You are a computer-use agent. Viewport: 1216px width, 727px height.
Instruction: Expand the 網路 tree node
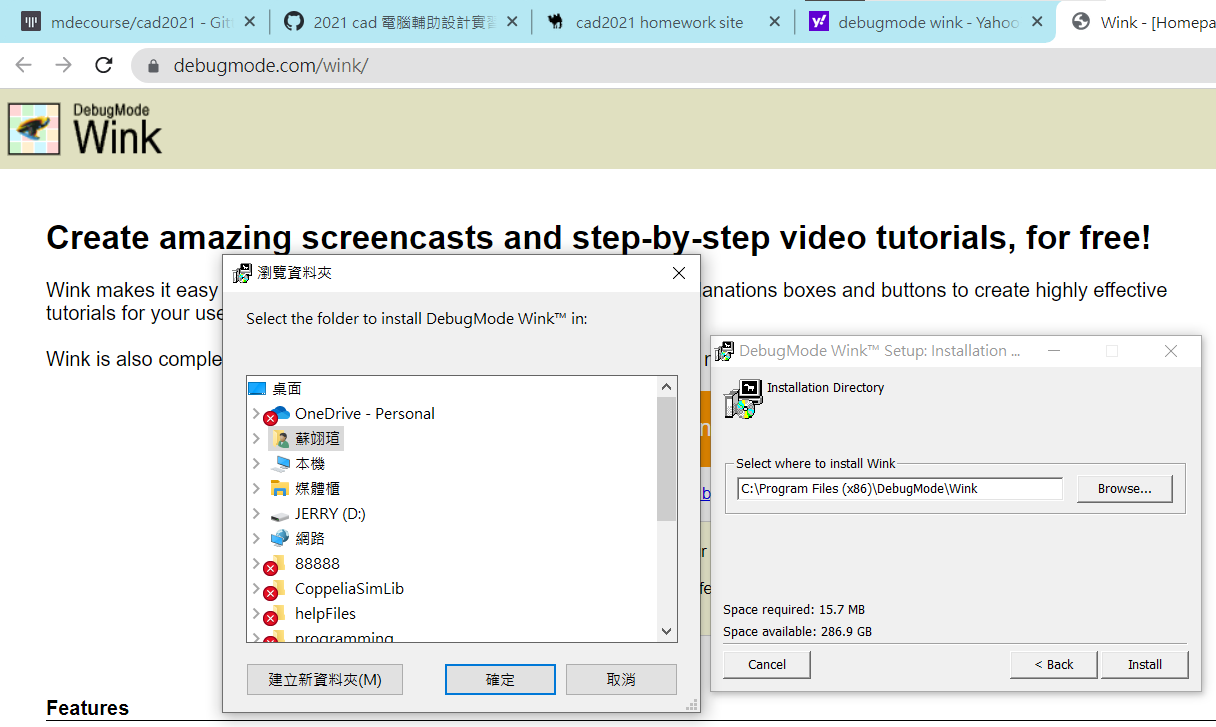[256, 538]
